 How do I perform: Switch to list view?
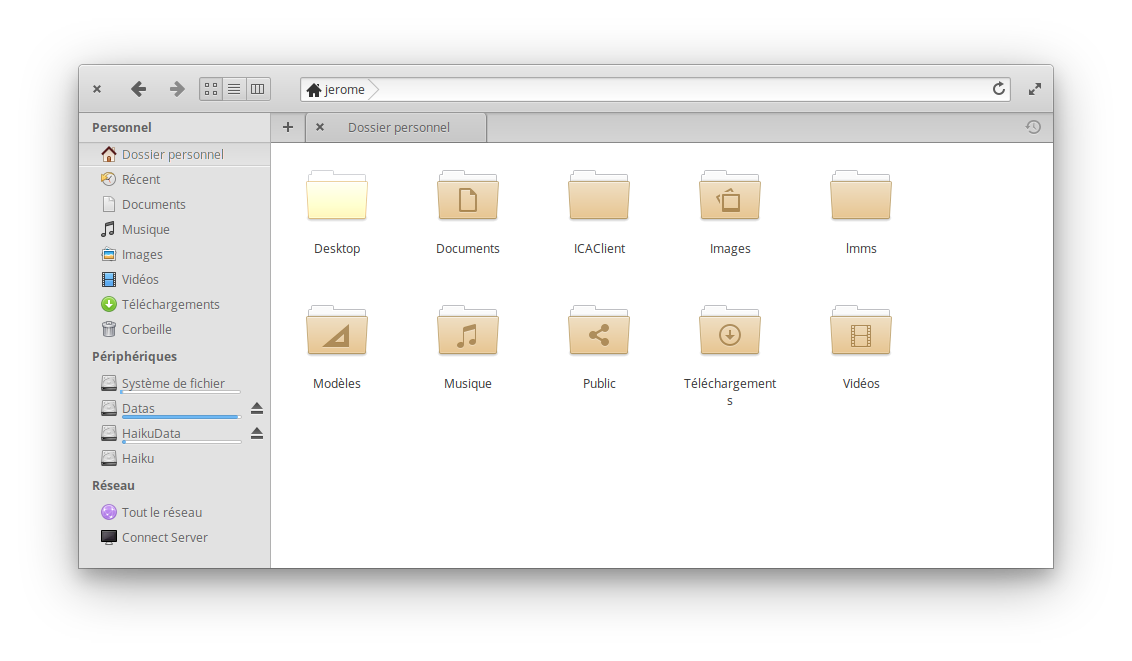(x=234, y=89)
